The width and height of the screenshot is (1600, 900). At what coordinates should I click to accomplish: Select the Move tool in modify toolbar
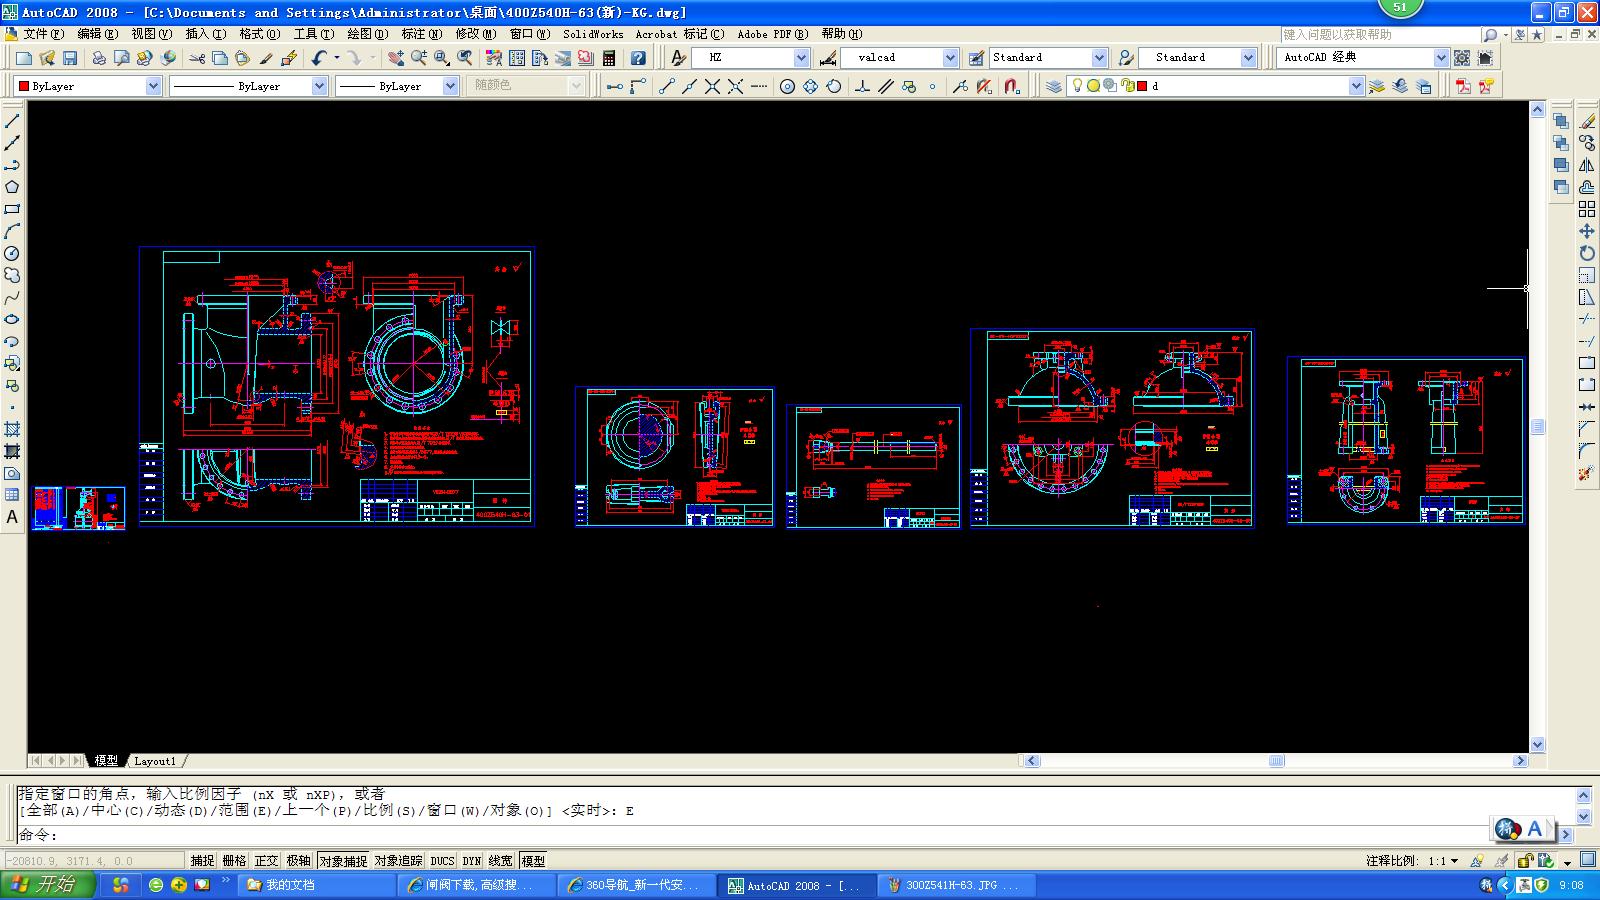(x=1587, y=231)
